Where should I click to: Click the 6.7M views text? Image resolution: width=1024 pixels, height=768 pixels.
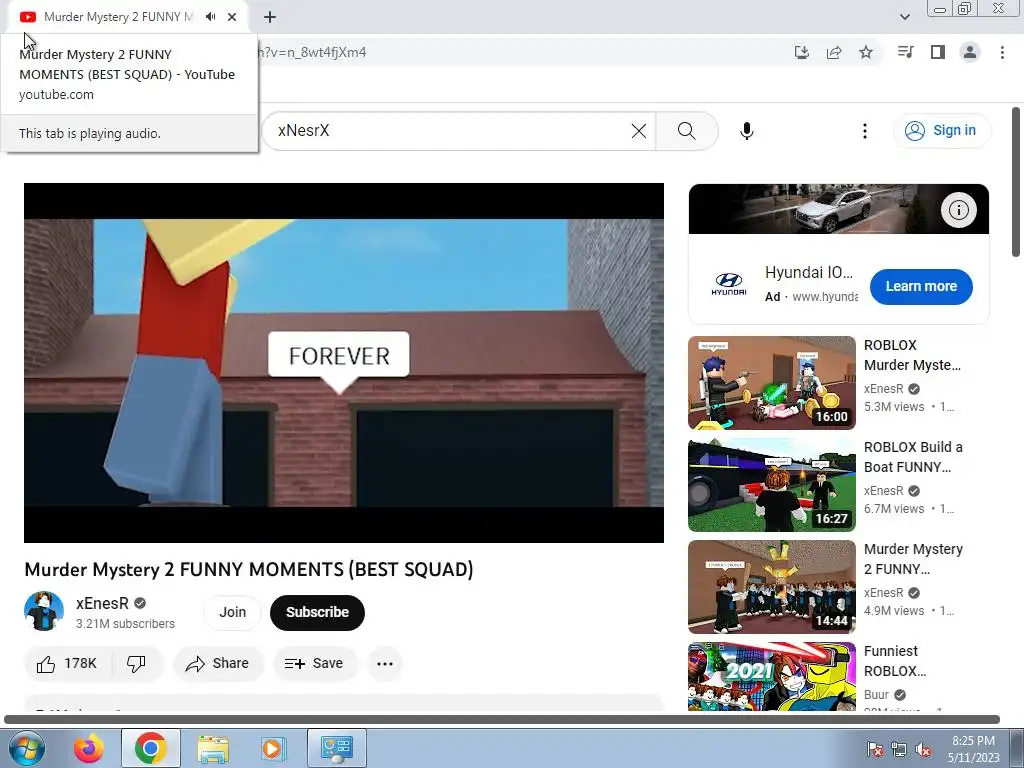pyautogui.click(x=893, y=509)
